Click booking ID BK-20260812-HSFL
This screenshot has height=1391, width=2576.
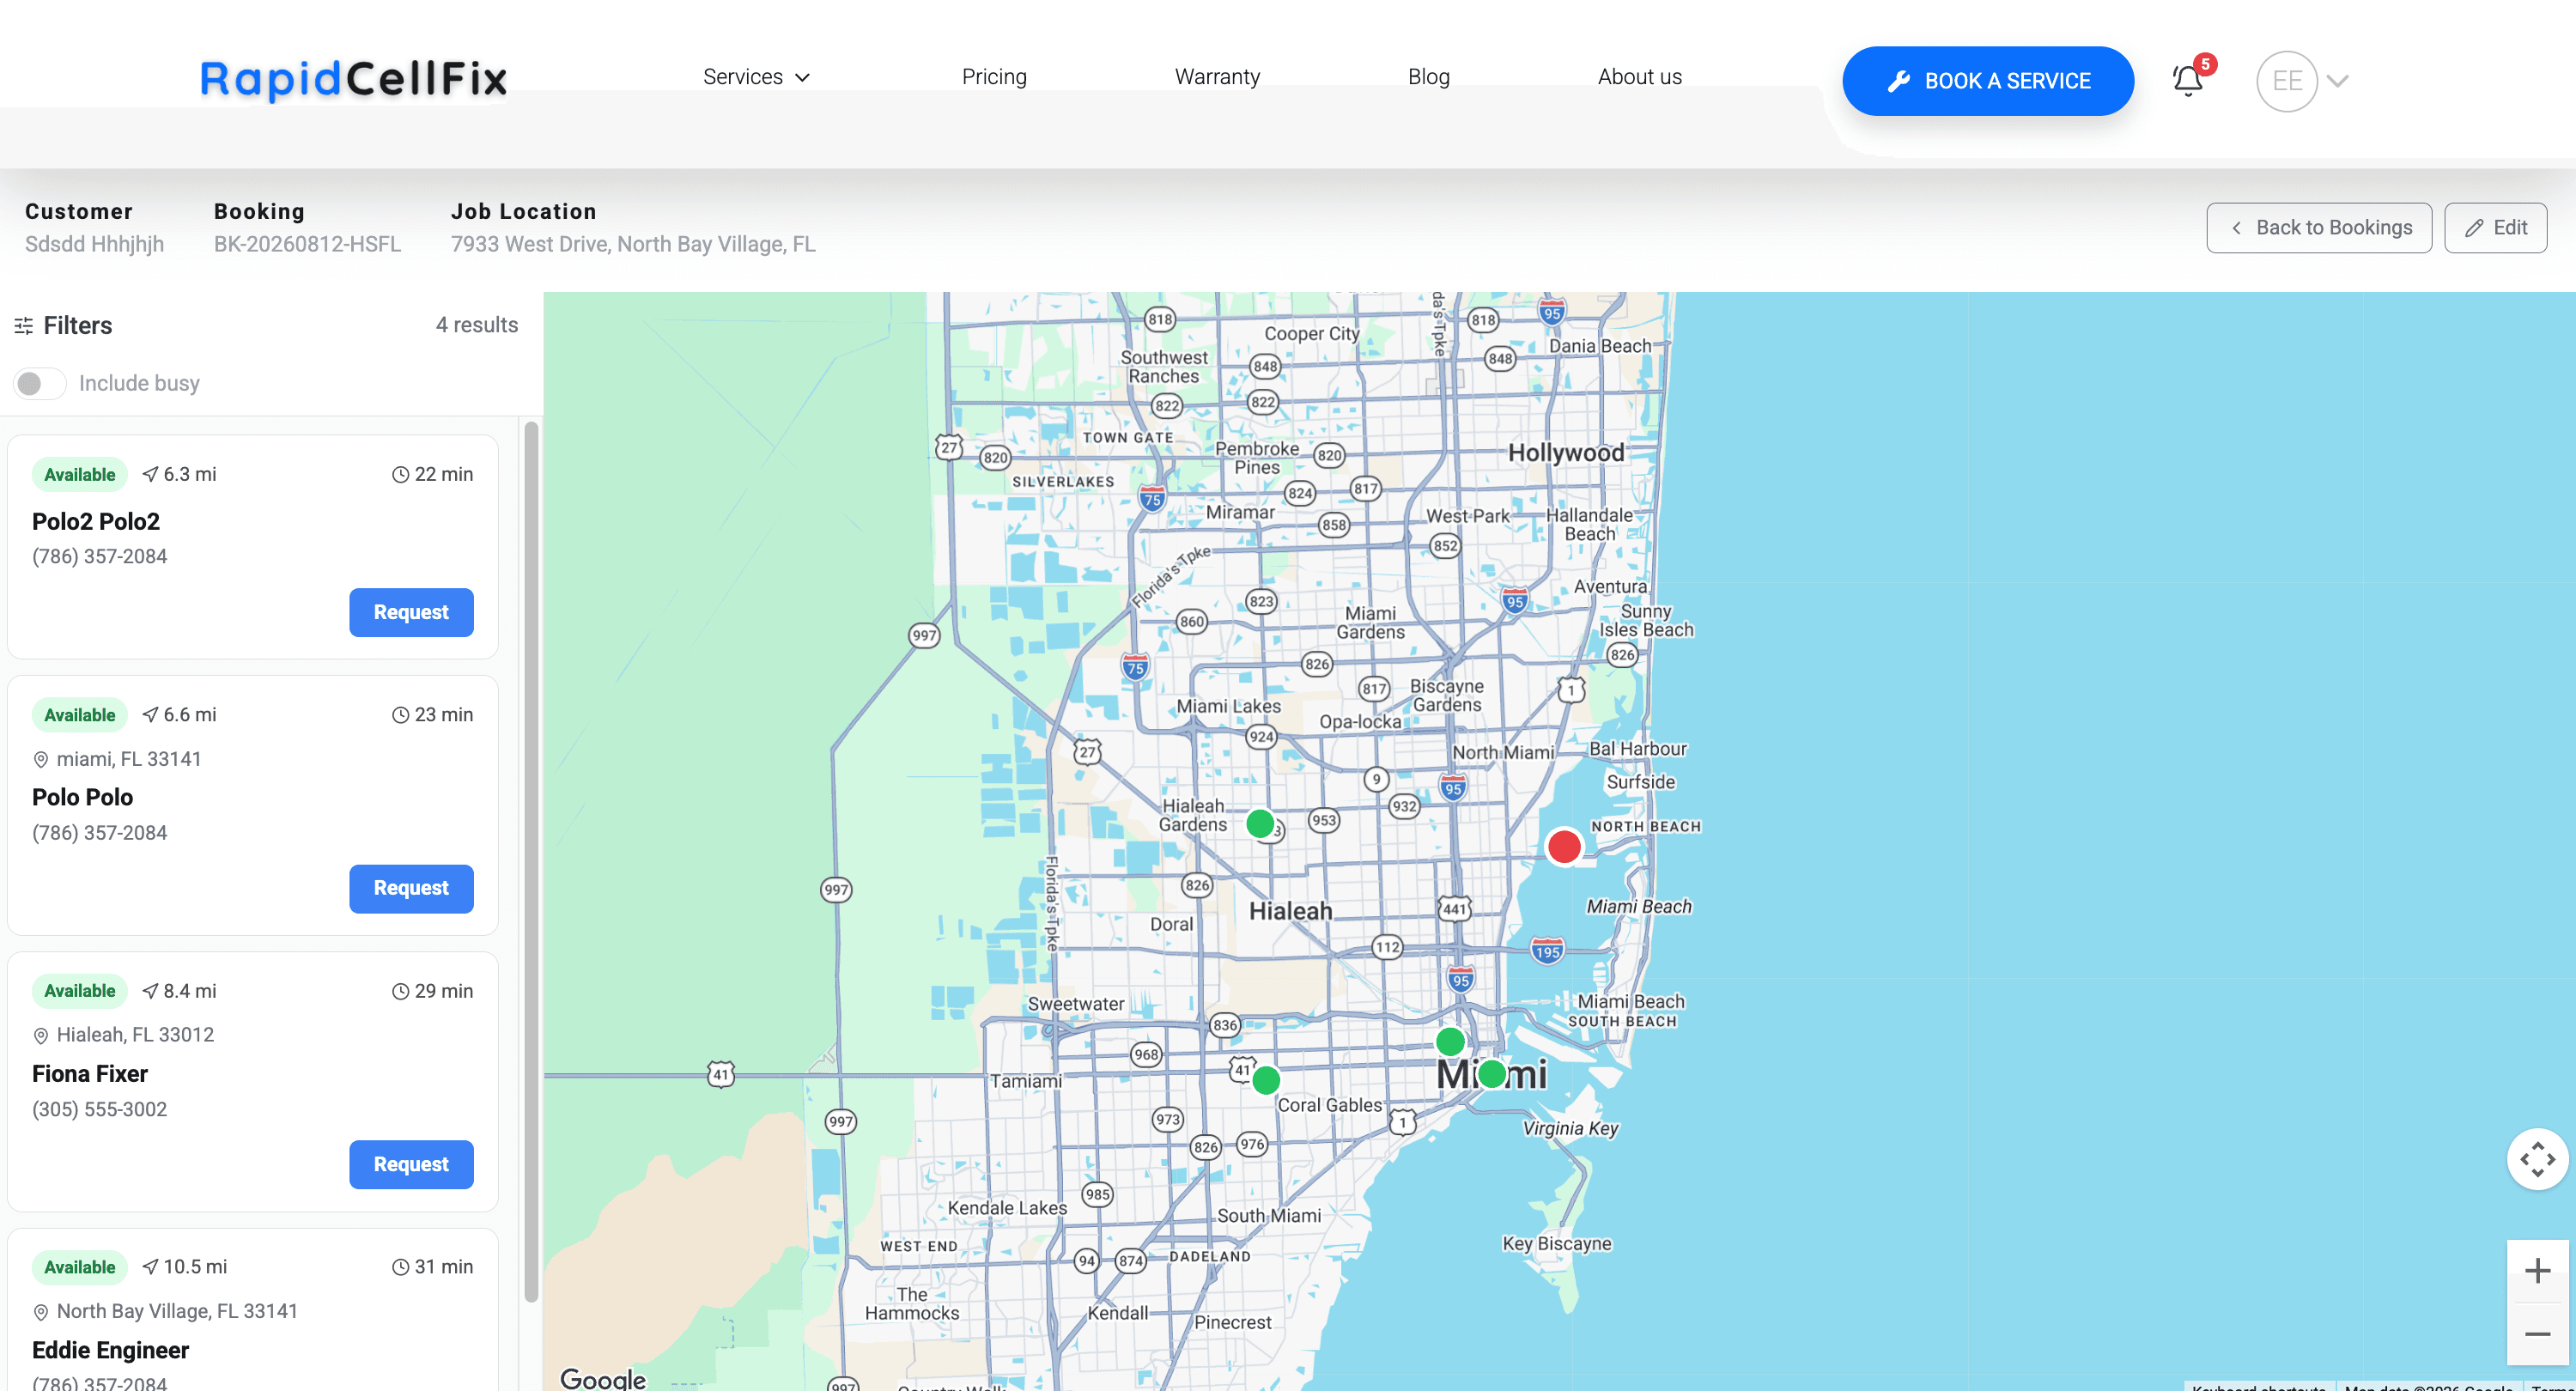pyautogui.click(x=307, y=244)
